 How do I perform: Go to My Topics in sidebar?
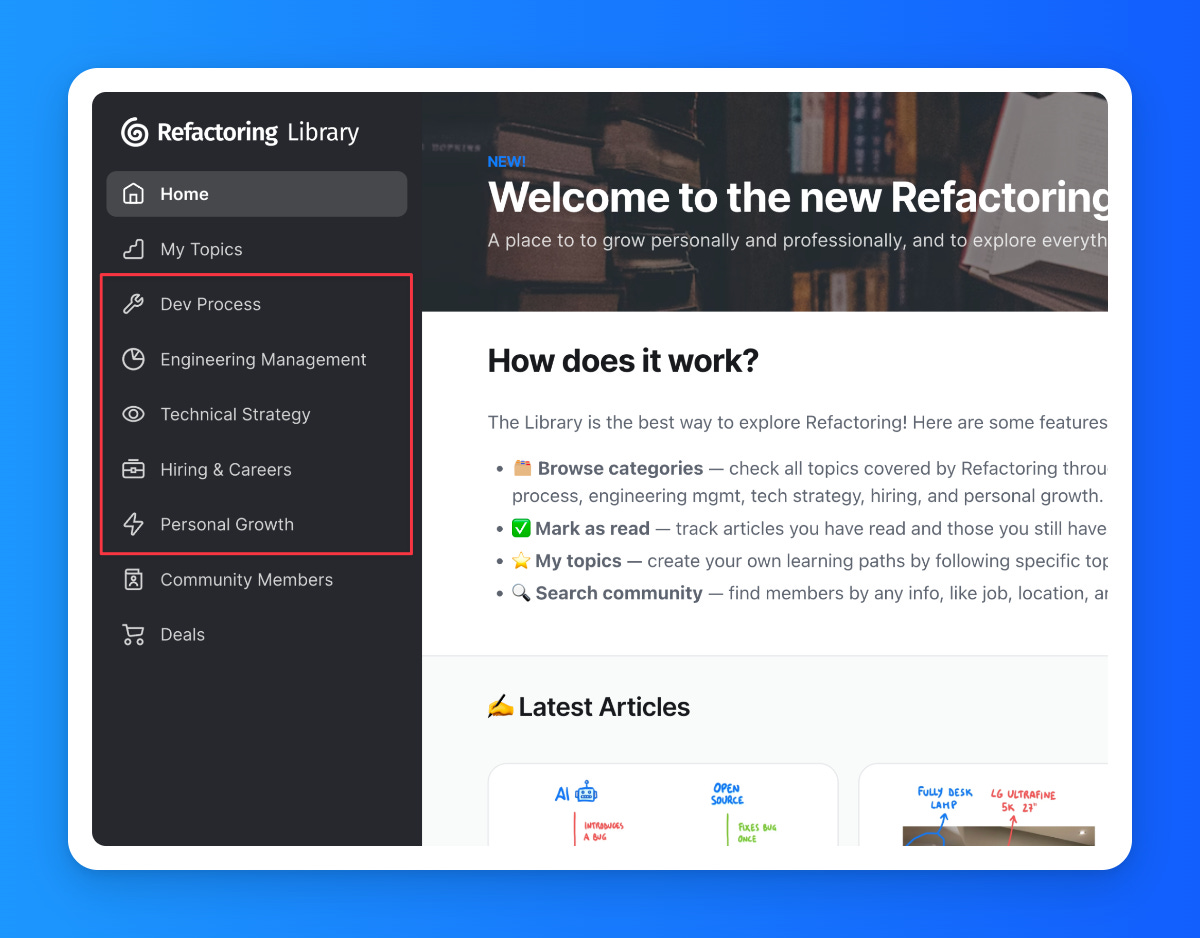(x=257, y=249)
